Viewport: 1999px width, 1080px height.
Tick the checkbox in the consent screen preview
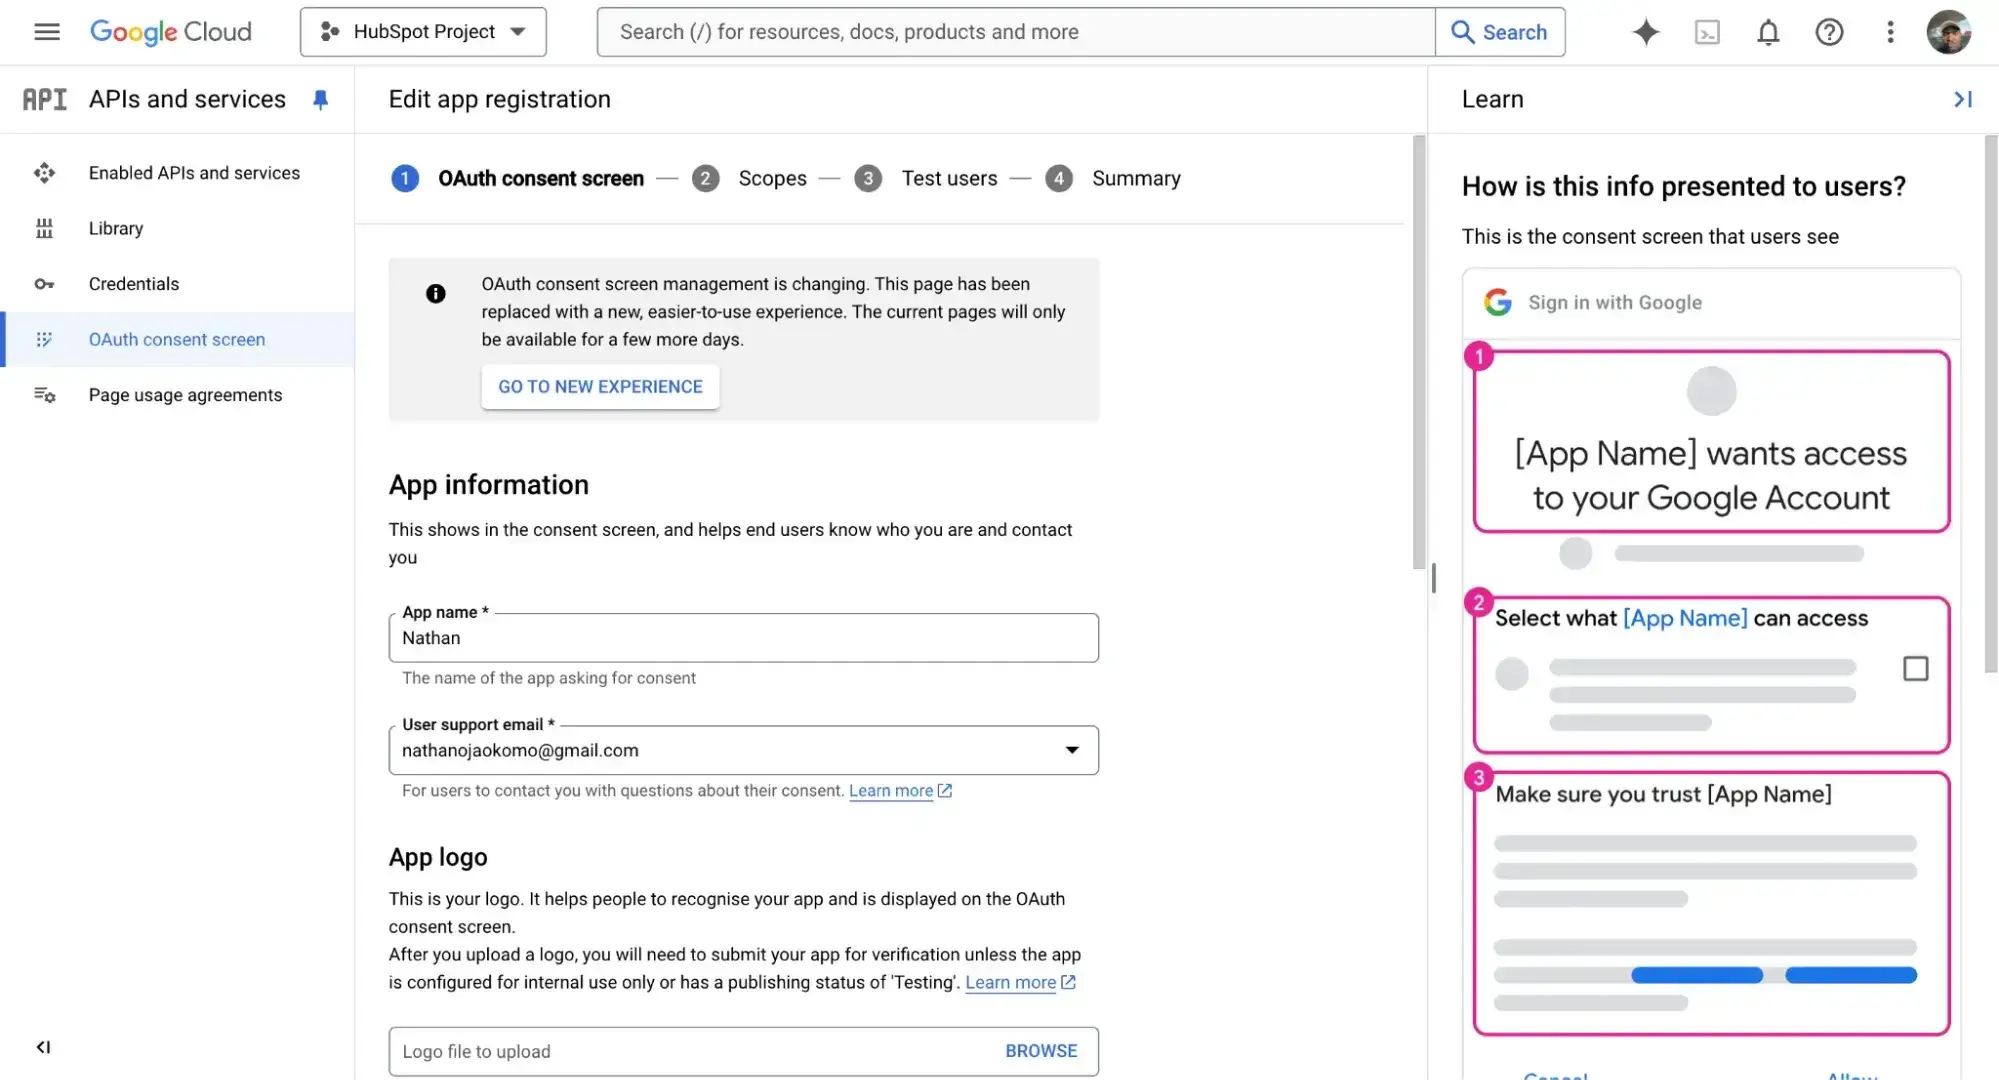click(x=1915, y=669)
